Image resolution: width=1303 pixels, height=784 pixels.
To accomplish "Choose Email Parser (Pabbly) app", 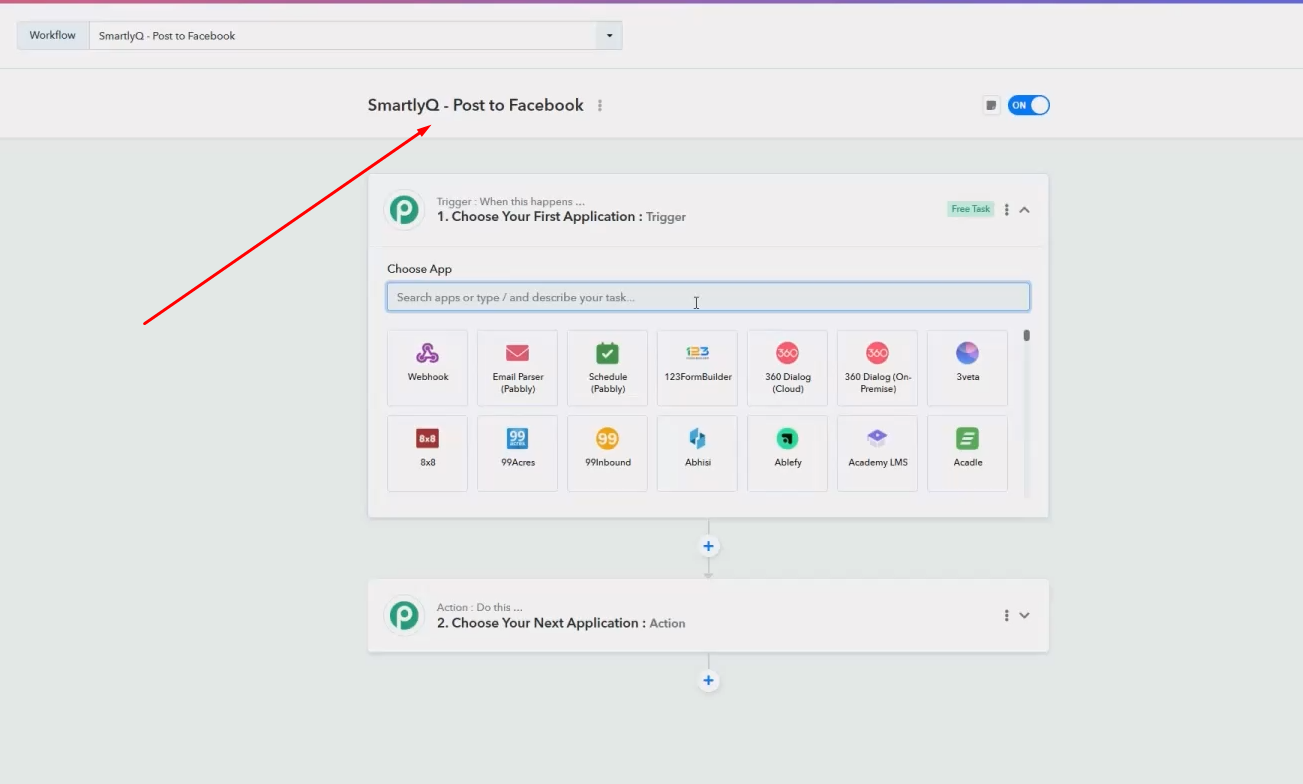I will 517,368.
